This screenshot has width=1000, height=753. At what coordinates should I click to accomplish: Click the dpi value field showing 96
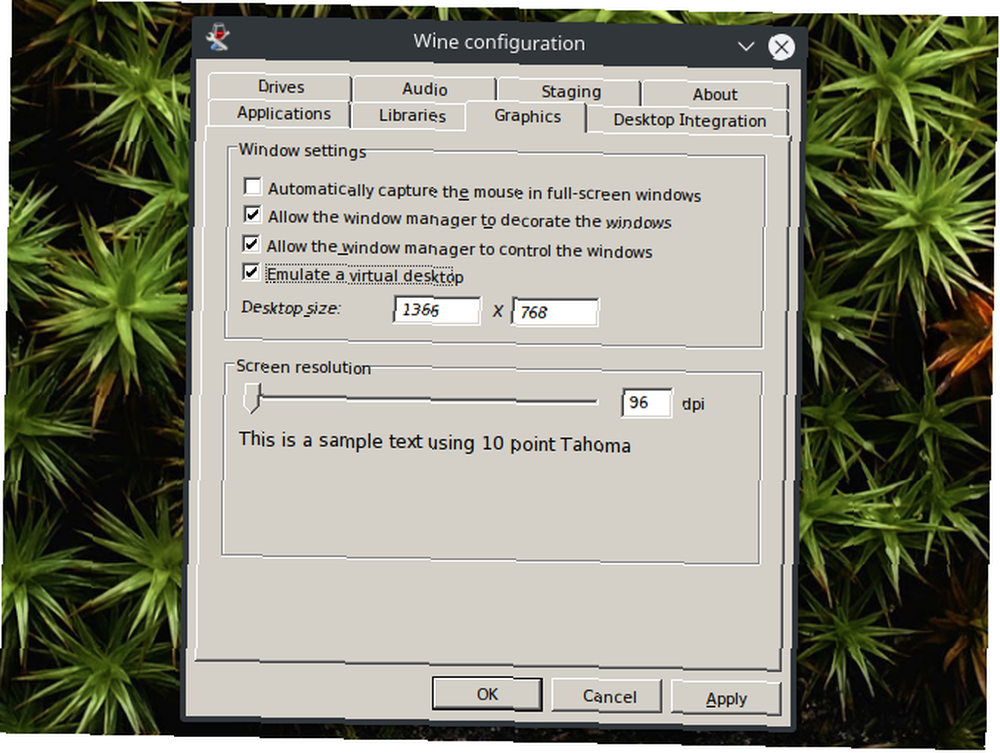(646, 403)
